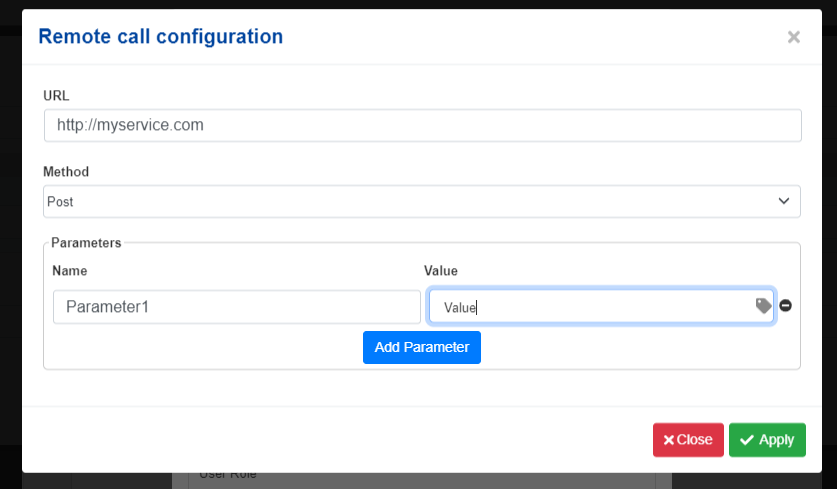This screenshot has height=489, width=837.
Task: Click the Remote call configuration title
Action: point(161,37)
